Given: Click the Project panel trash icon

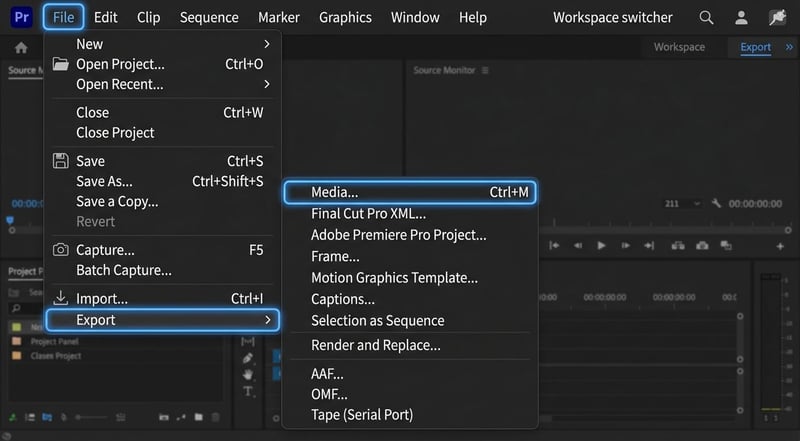Looking at the screenshot, I should 216,418.
